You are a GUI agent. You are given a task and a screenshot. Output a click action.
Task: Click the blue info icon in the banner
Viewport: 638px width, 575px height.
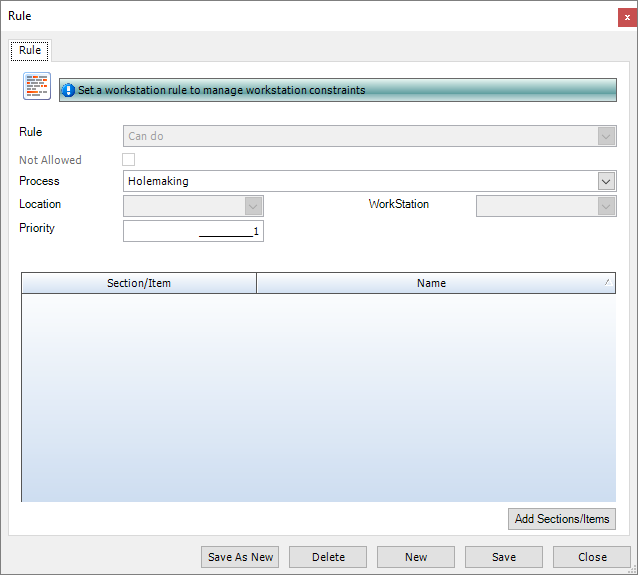tap(68, 90)
